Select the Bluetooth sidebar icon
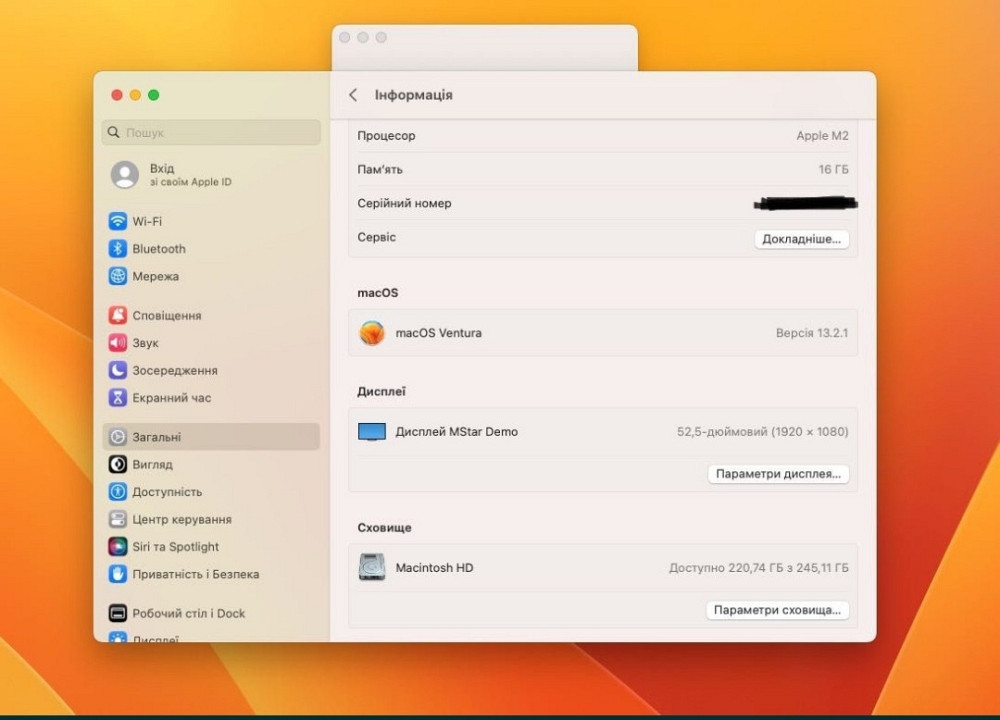The width and height of the screenshot is (1000, 720). [118, 249]
